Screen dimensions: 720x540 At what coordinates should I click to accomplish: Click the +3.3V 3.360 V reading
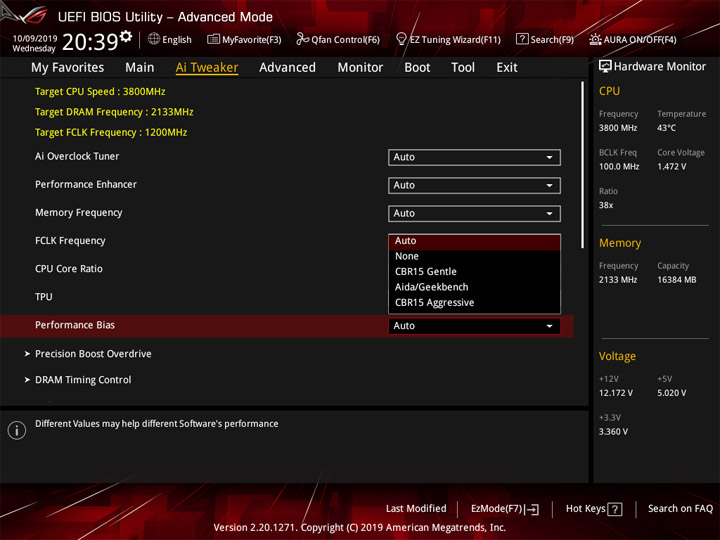point(613,432)
